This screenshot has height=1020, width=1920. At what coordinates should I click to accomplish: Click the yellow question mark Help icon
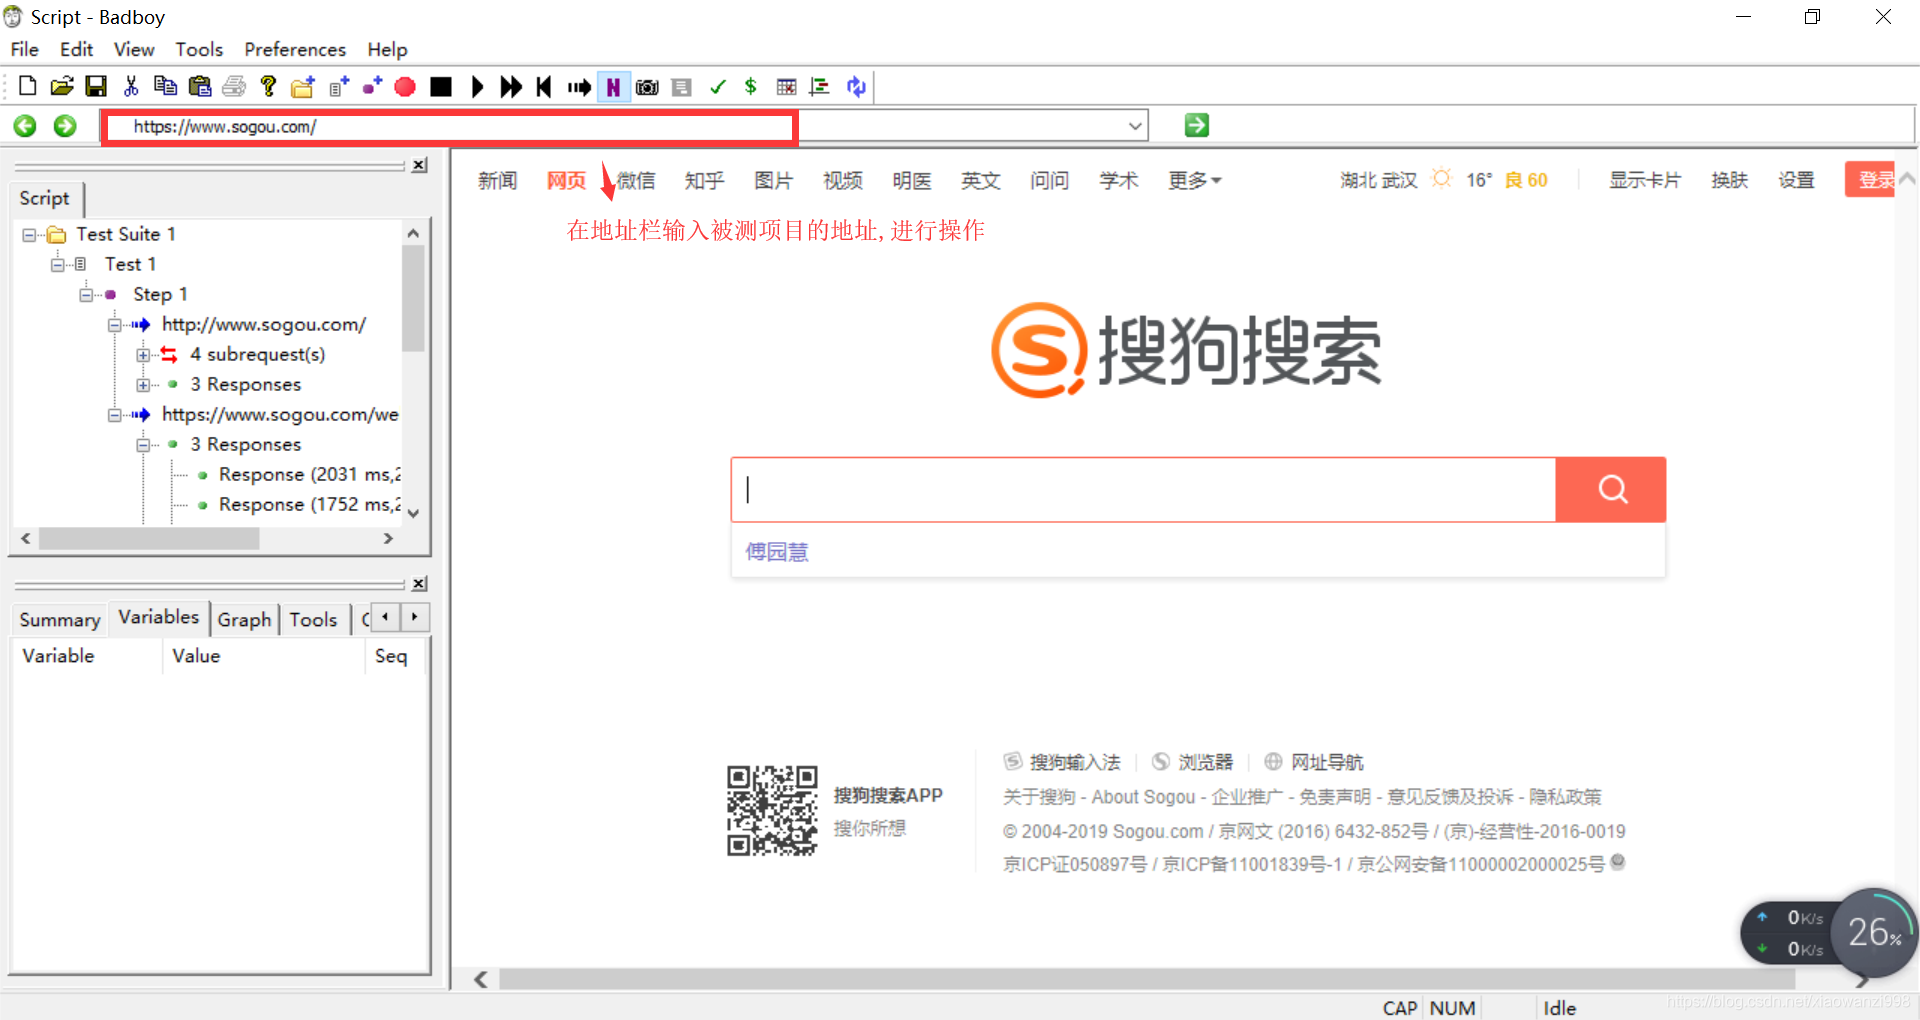click(268, 87)
